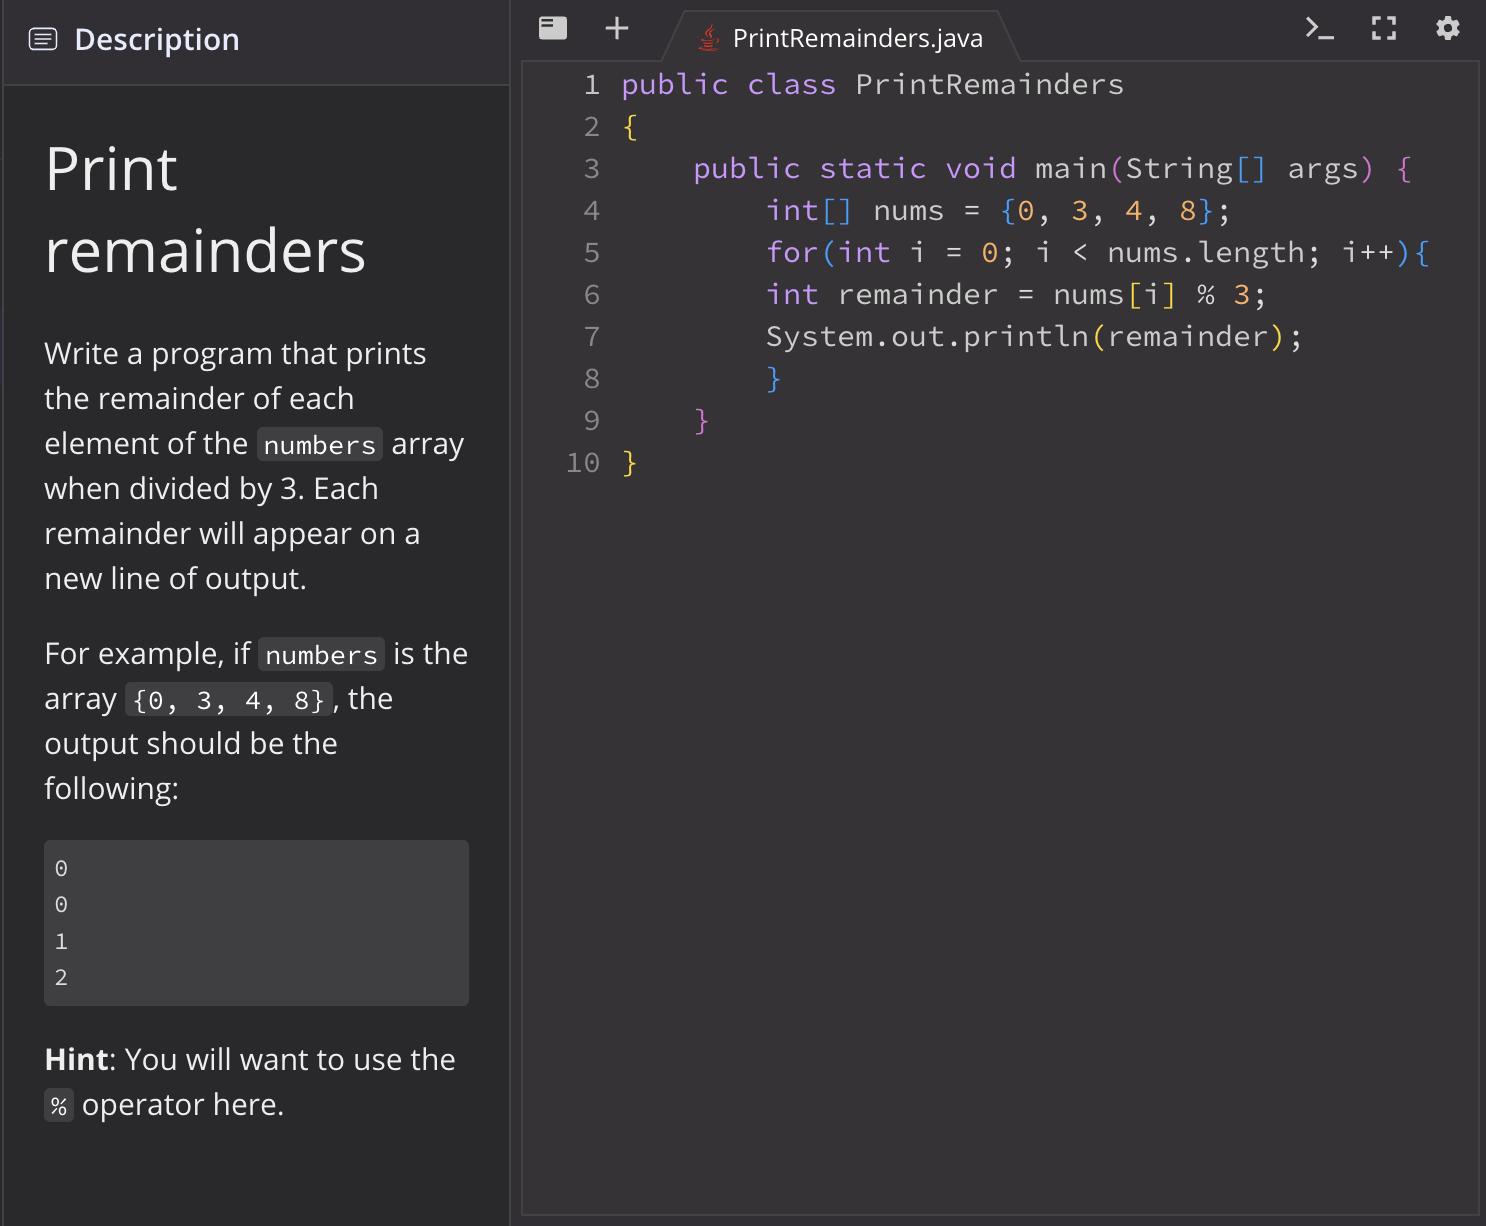Select the PrintRemainders.java tab
This screenshot has width=1486, height=1226.
pos(858,37)
